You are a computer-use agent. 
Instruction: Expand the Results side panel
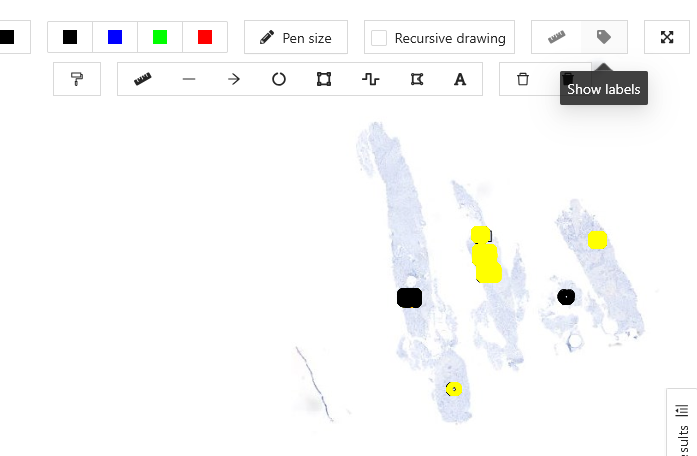click(x=682, y=424)
